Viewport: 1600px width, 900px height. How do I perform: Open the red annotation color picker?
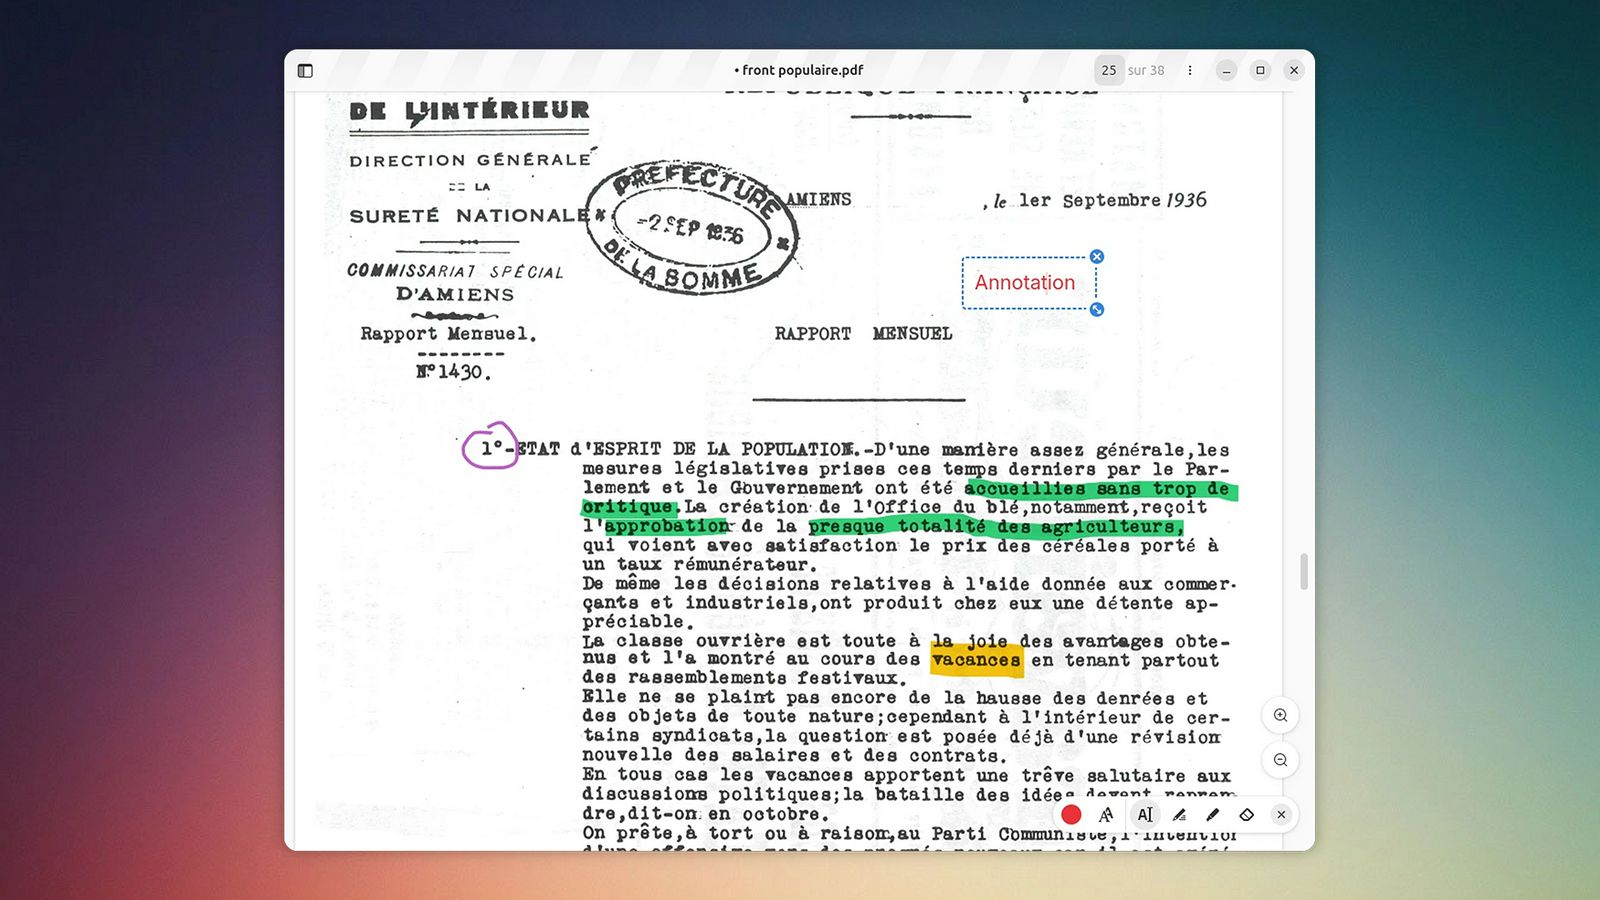[x=1071, y=815]
